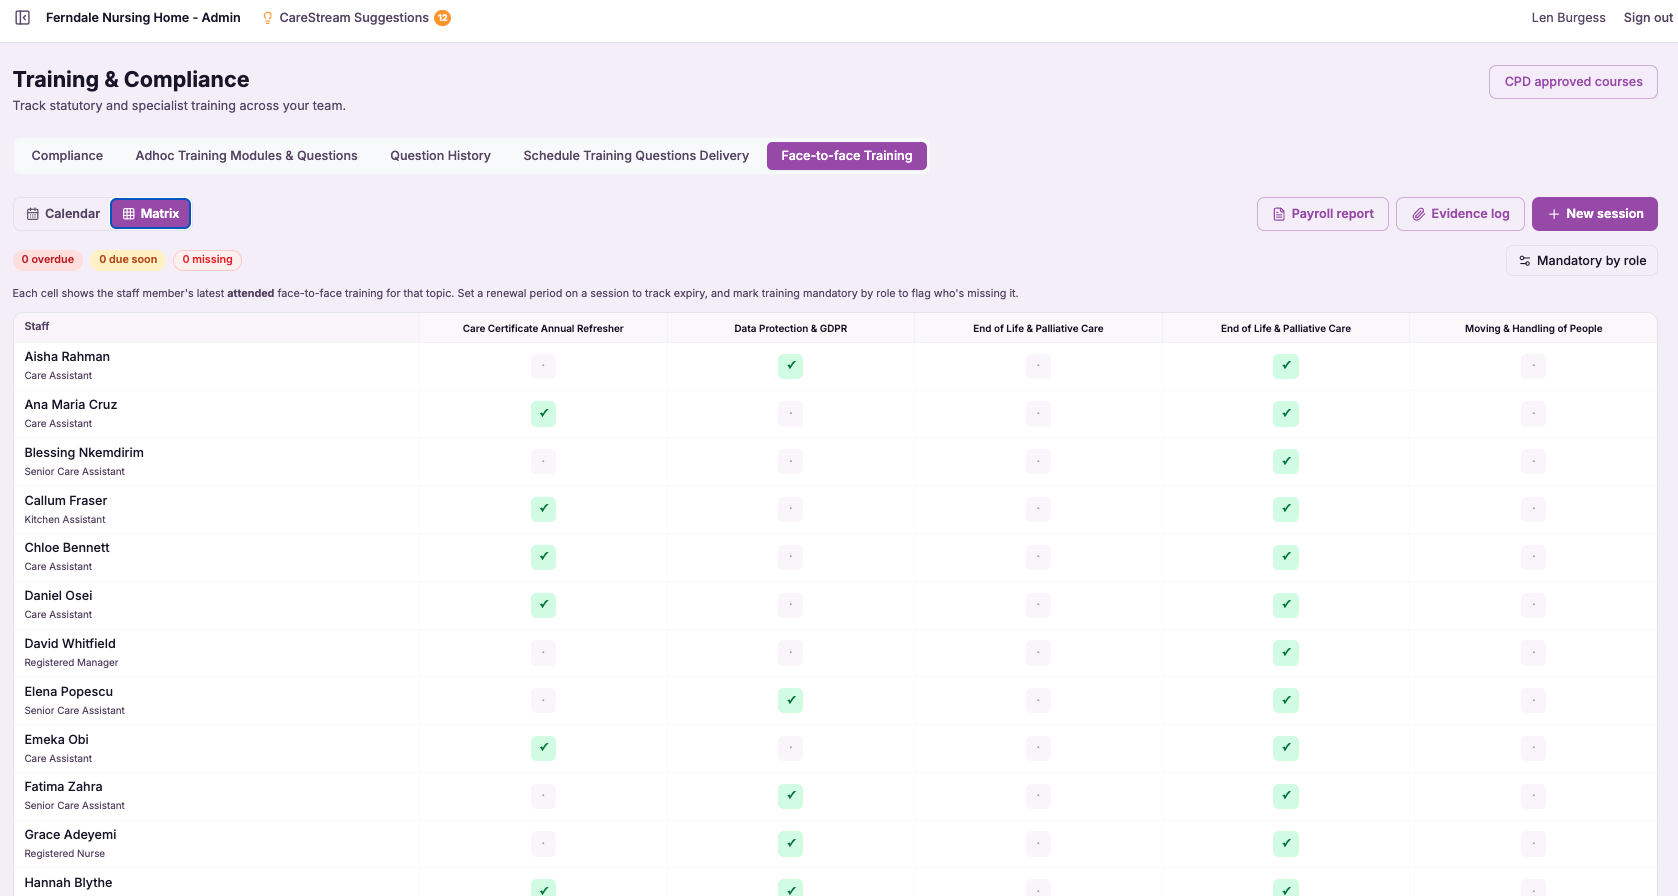
Task: Select staff member Daniel Osei
Action: [x=58, y=596]
